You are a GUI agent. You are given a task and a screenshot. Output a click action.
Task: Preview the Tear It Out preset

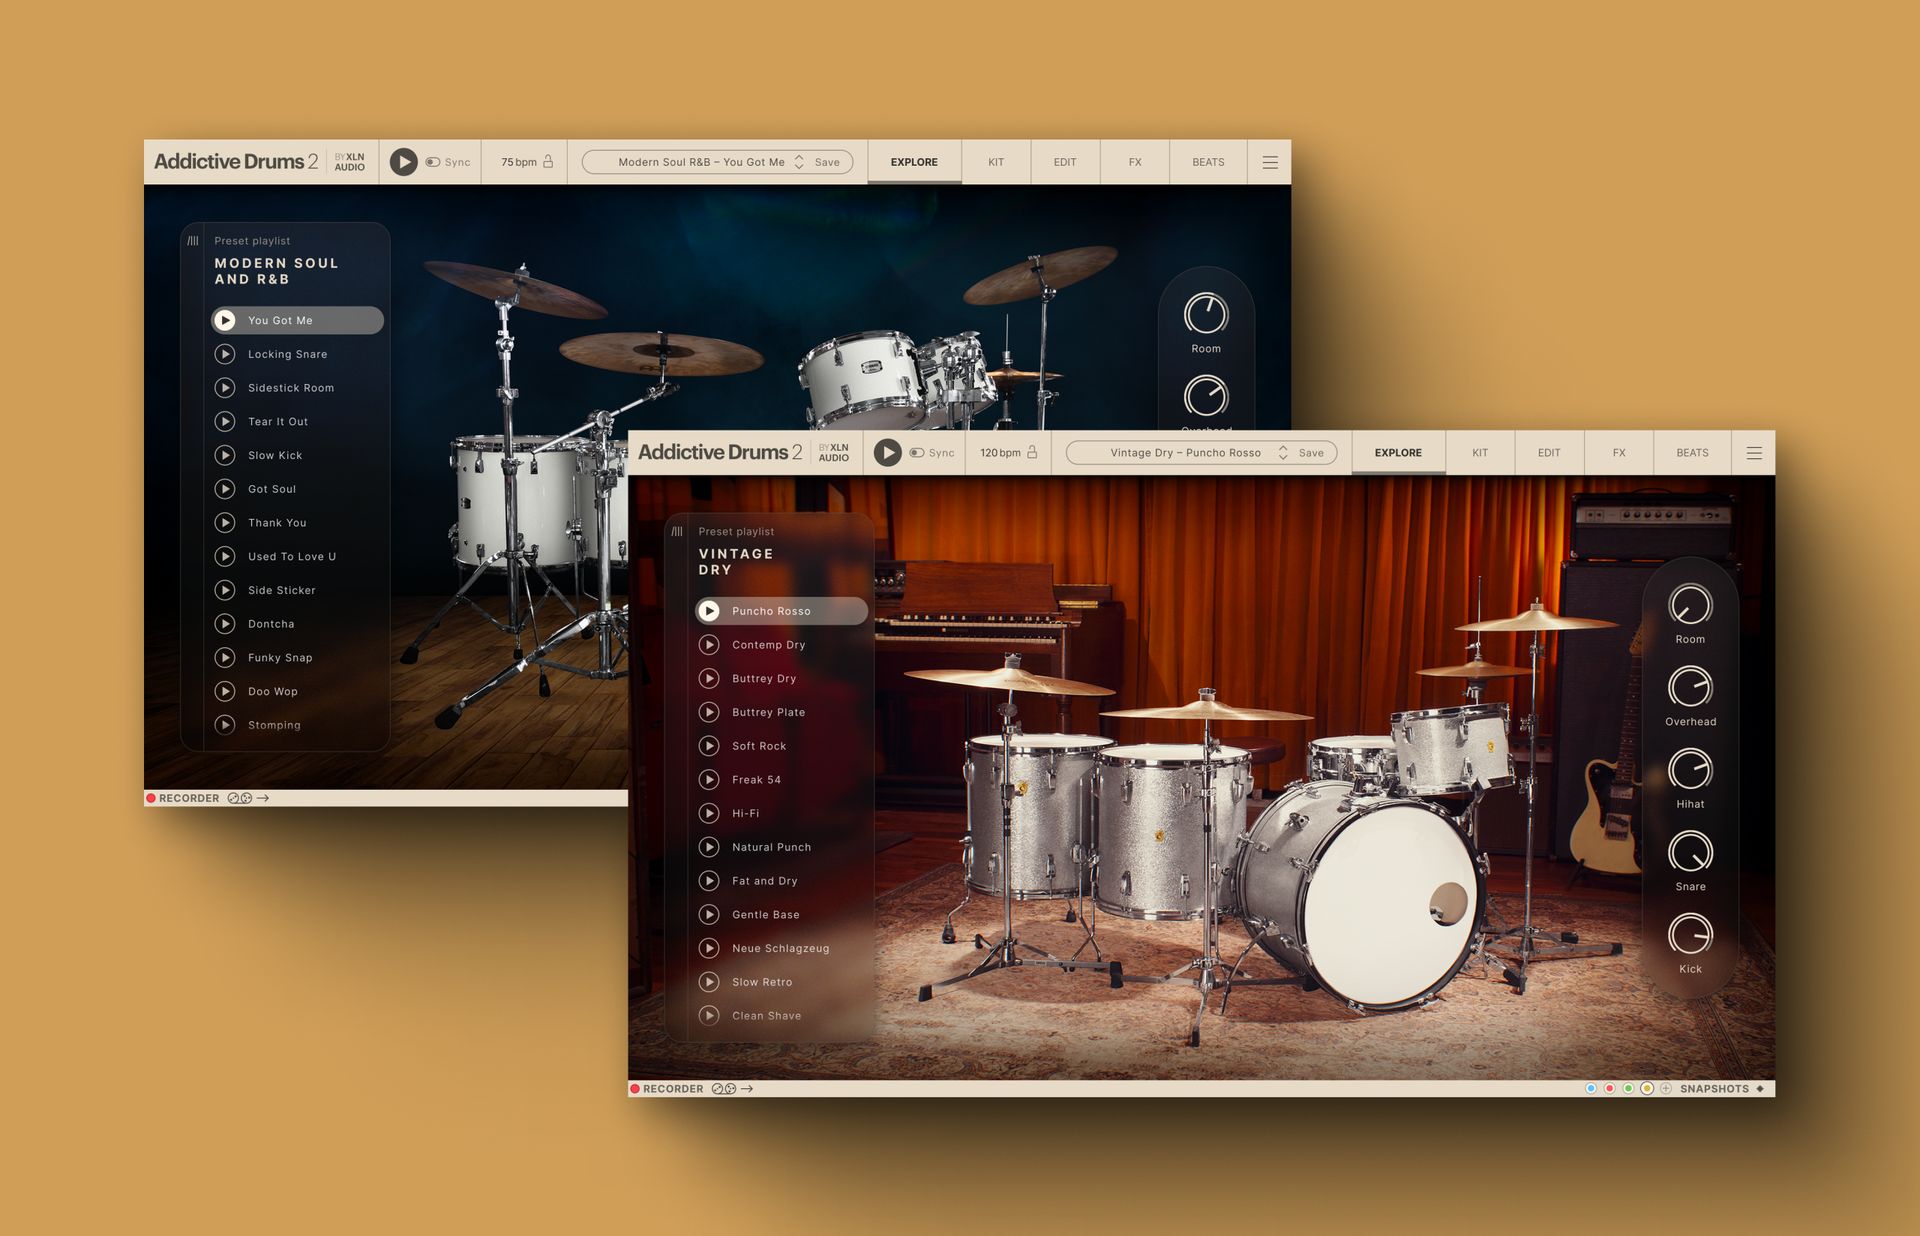click(x=225, y=421)
